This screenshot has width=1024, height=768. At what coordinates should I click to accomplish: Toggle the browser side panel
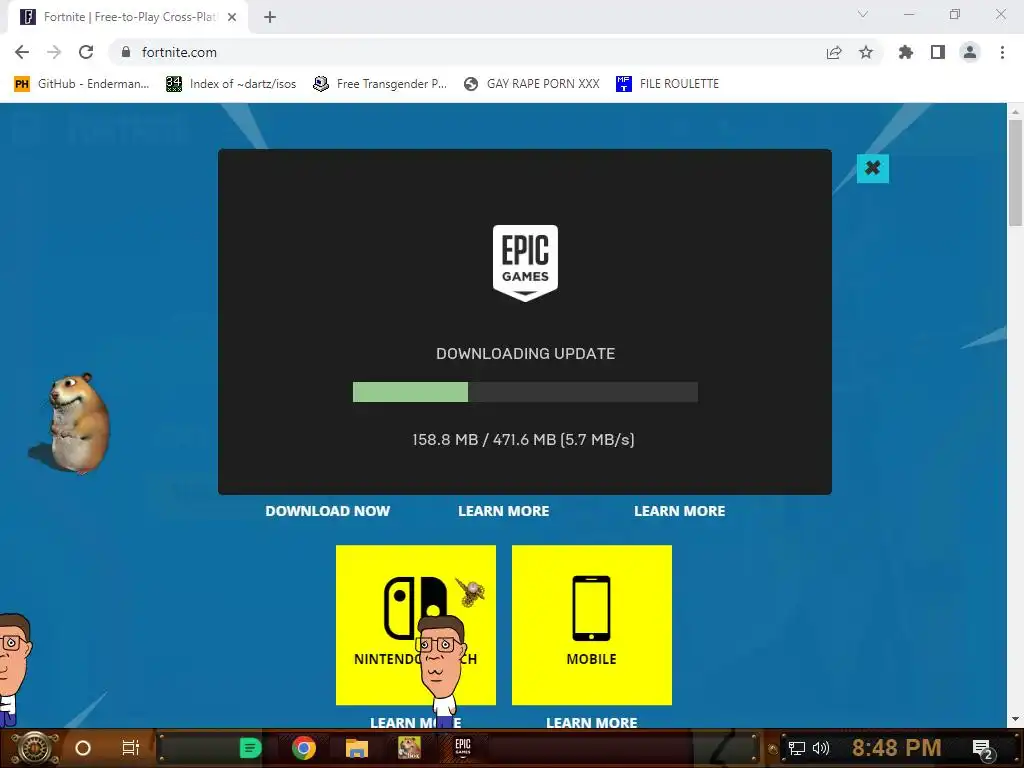coord(938,52)
